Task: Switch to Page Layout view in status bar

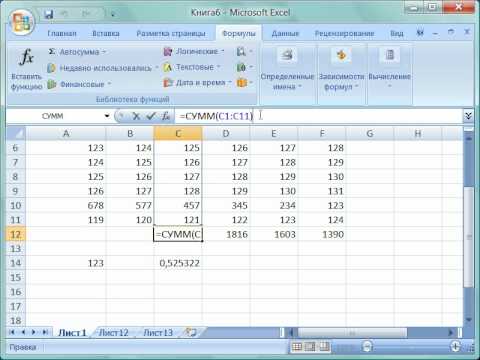Action: coord(310,347)
